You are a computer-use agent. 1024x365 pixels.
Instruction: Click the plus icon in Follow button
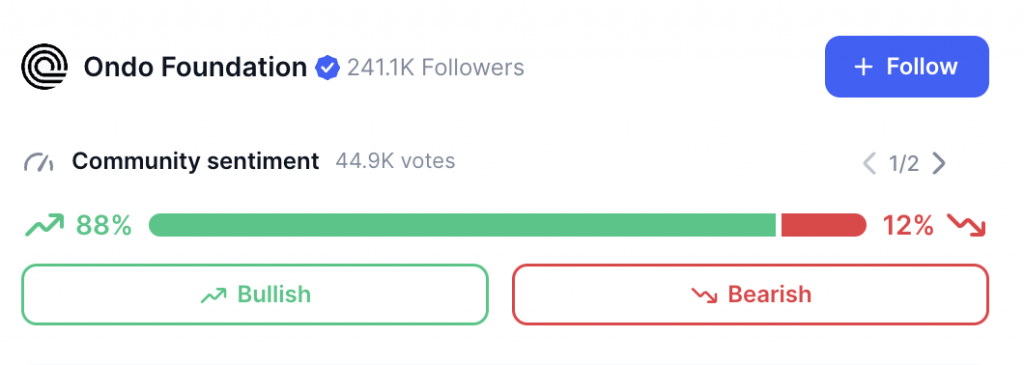click(863, 67)
